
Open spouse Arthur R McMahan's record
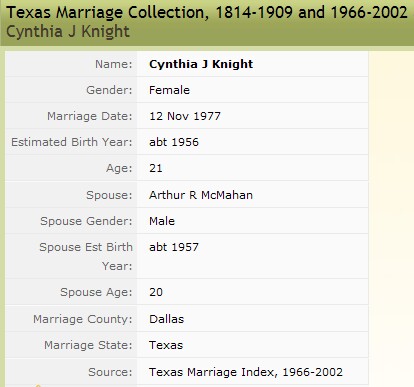tap(201, 195)
